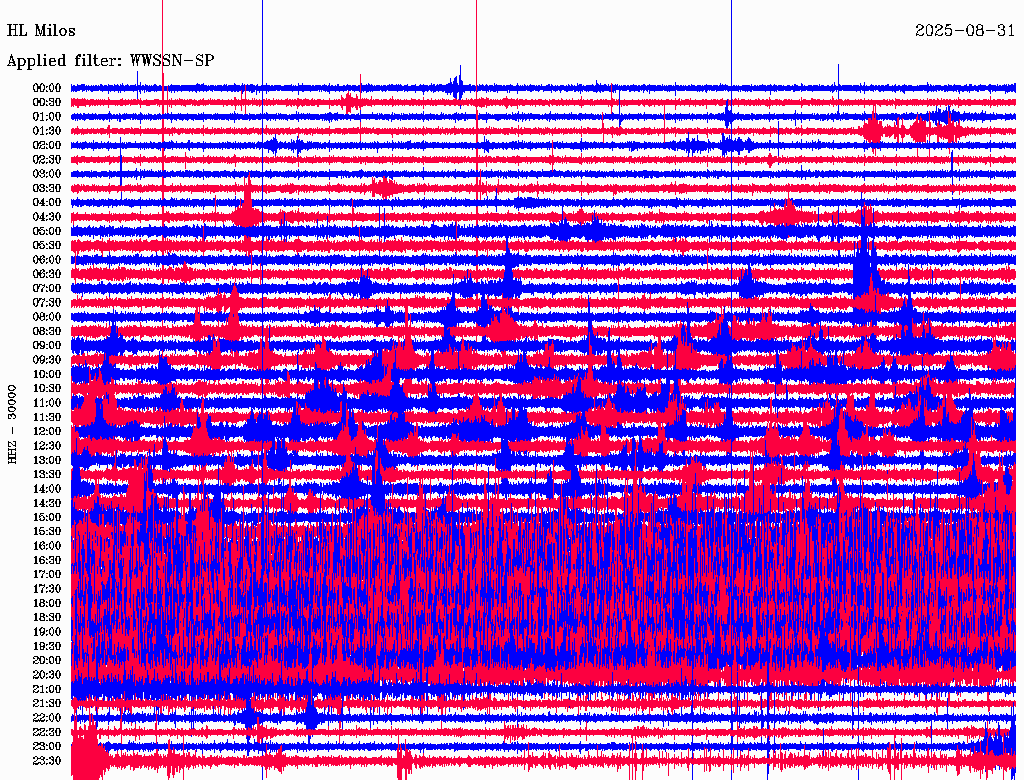Select the 14:30 time row label
Image resolution: width=1024 pixels, height=780 pixels.
point(47,503)
